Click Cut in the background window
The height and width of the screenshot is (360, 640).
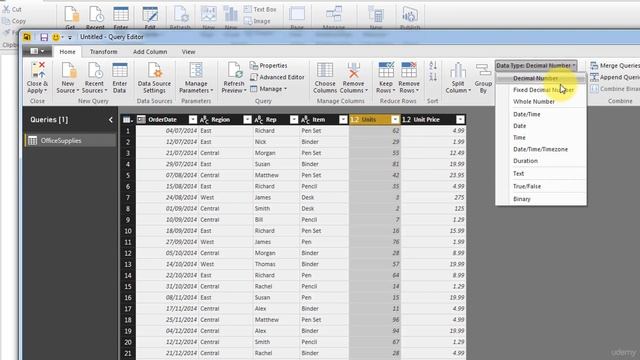pos(12,9)
